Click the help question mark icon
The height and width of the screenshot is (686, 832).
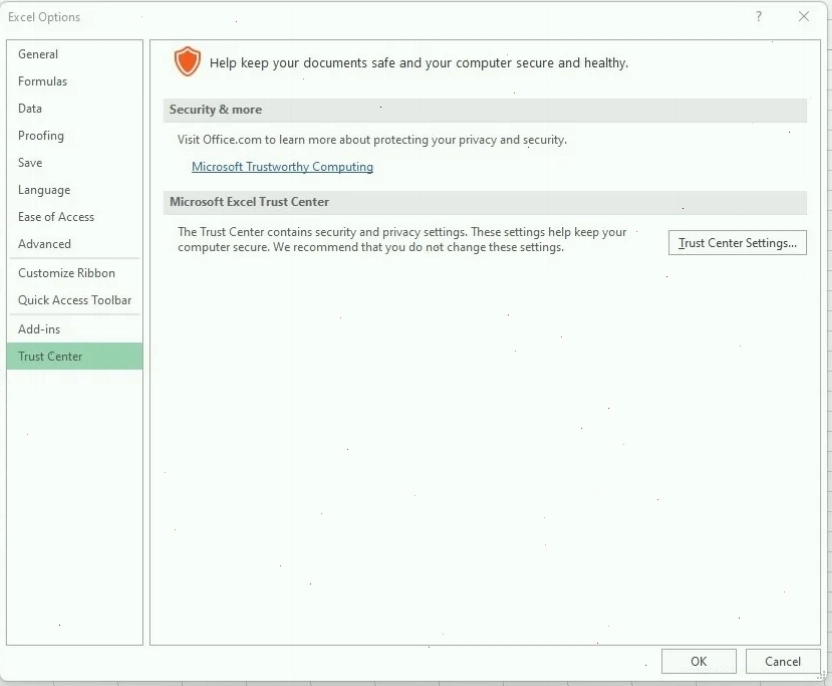759,16
